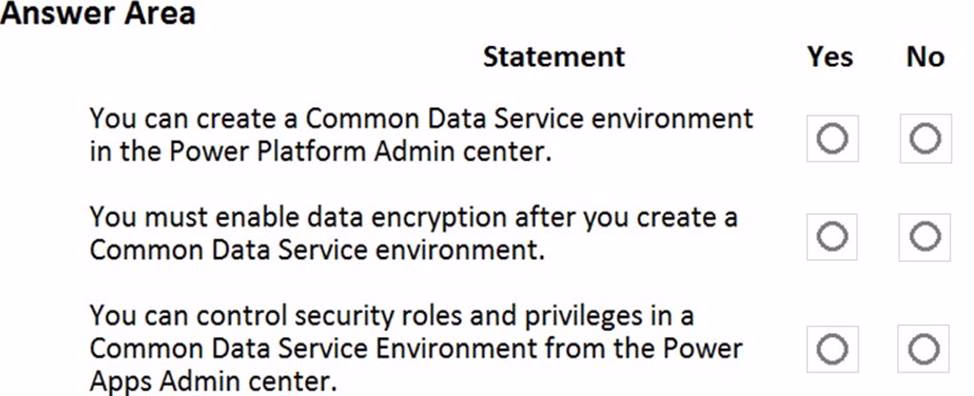974x396 pixels.
Task: Select Yes for creating environment in Power Platform
Action: pyautogui.click(x=832, y=138)
